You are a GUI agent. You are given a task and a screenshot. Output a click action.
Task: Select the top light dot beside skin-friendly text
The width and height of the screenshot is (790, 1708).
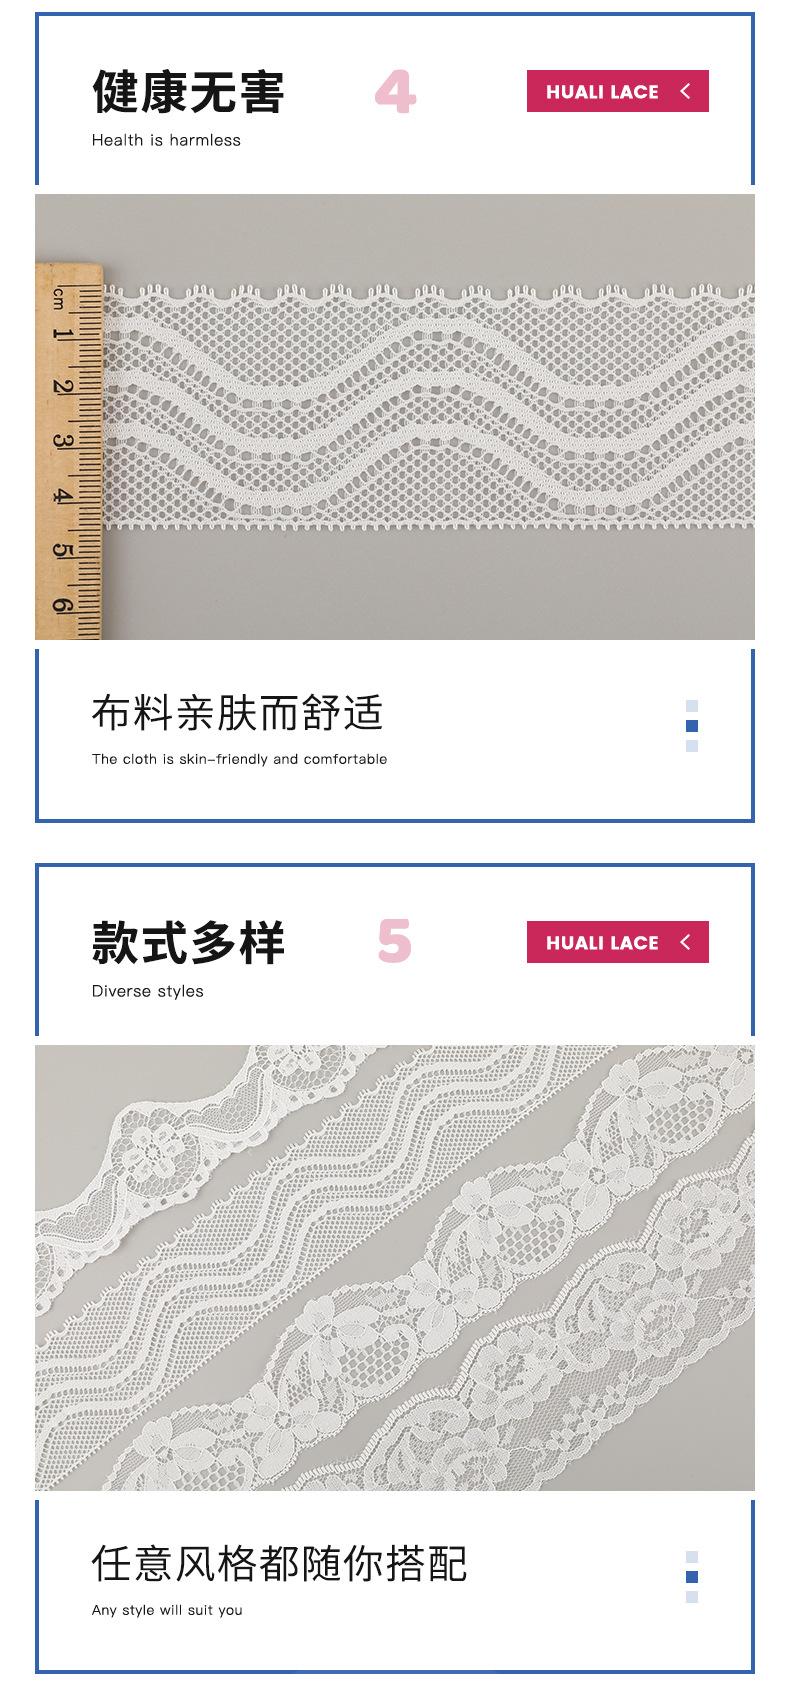692,706
